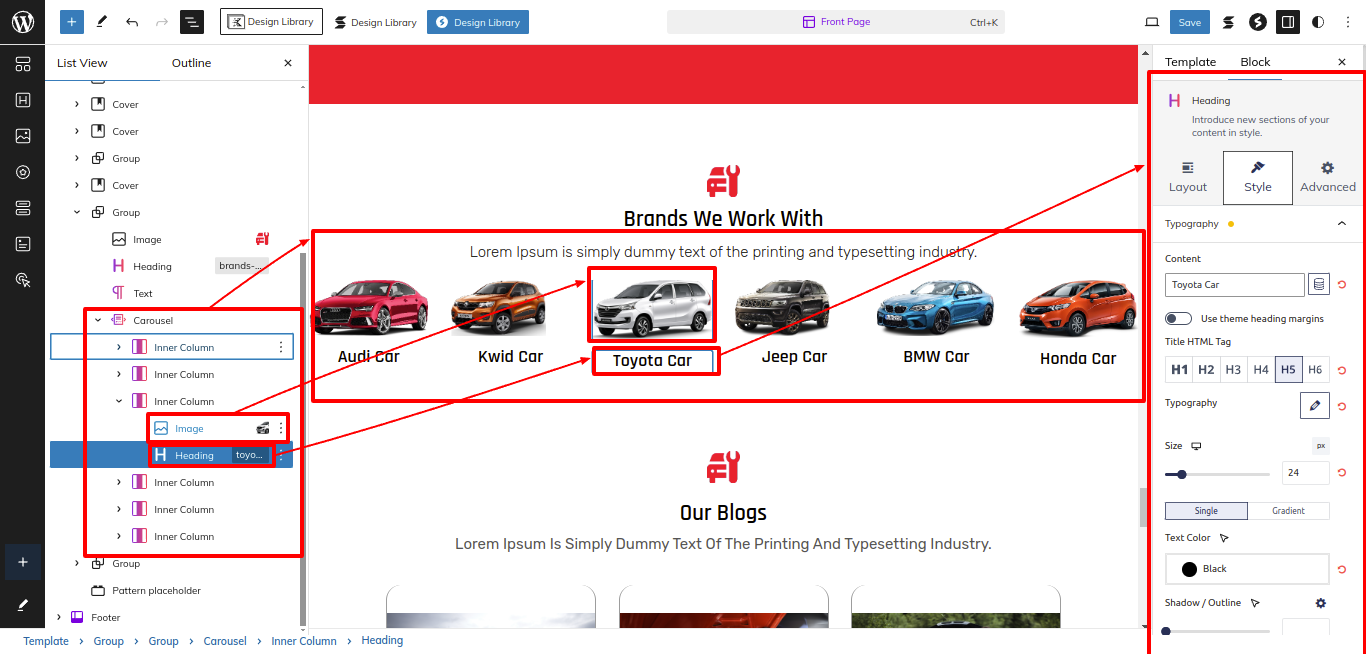Open the Stackable icon next to Save

(1228, 22)
